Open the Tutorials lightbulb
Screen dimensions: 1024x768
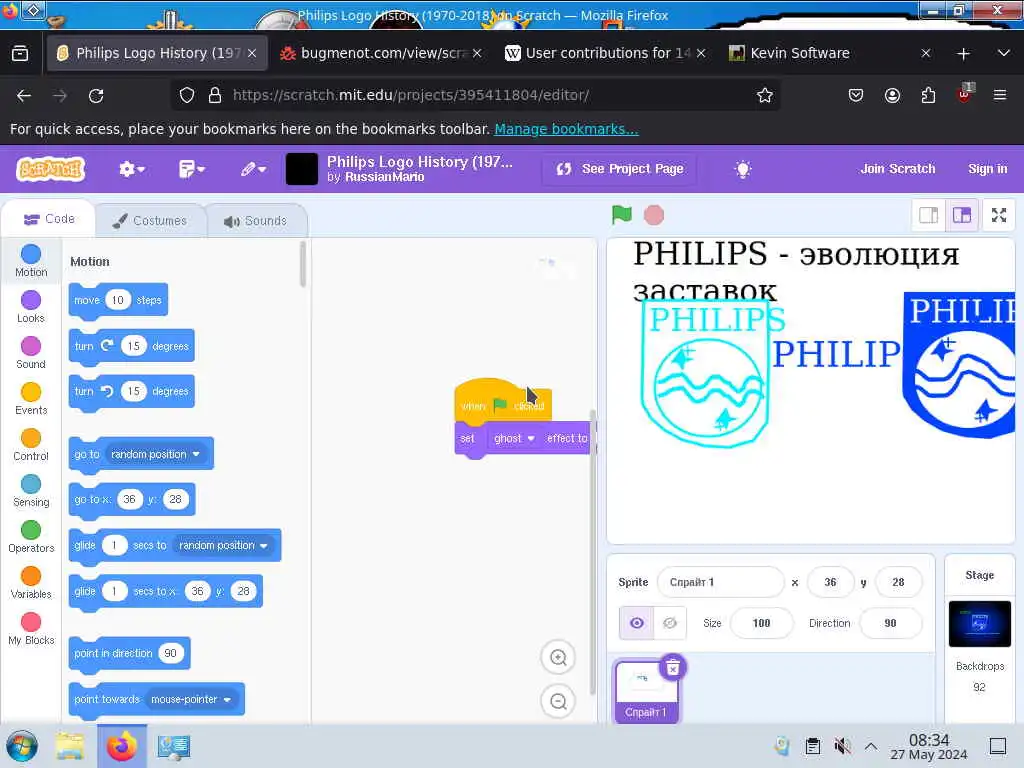click(743, 169)
